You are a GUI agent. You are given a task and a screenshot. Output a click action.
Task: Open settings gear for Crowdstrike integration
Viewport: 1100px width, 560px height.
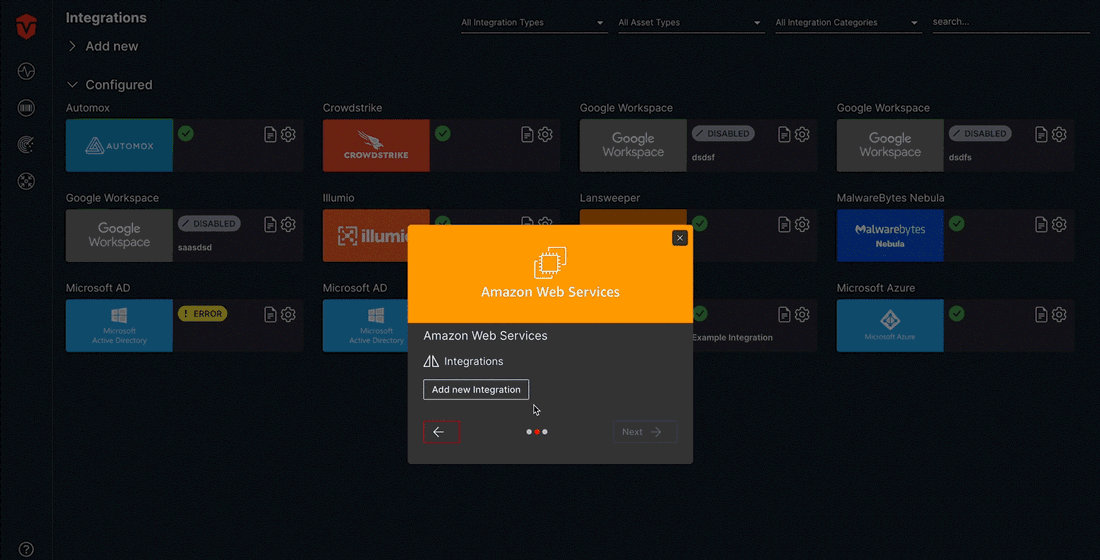(545, 134)
